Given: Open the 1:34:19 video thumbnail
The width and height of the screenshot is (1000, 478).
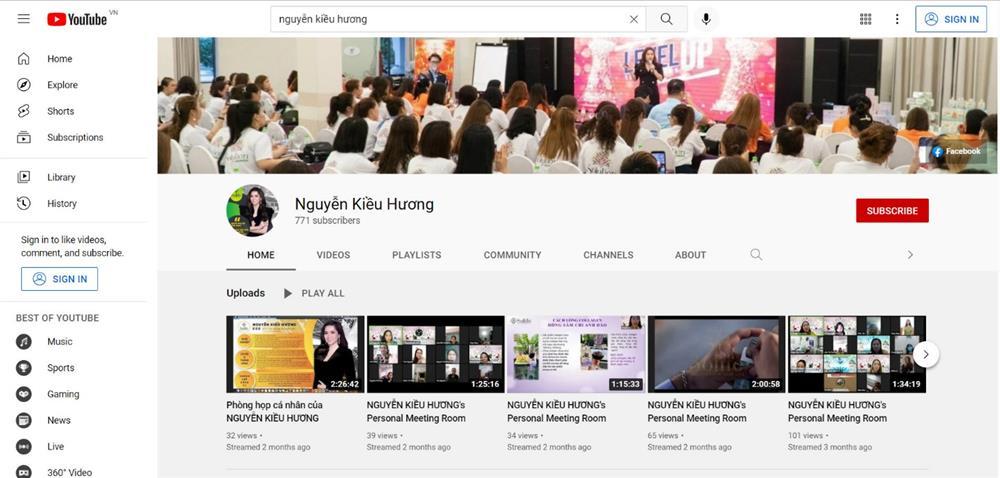Looking at the screenshot, I should [x=857, y=354].
